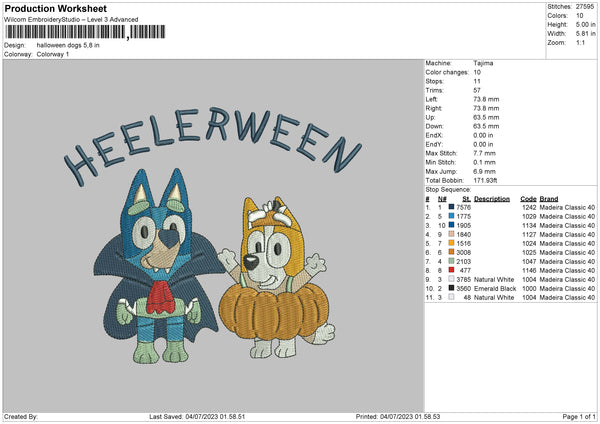Click the barcode under the worksheet title
The image size is (600, 424).
point(85,32)
